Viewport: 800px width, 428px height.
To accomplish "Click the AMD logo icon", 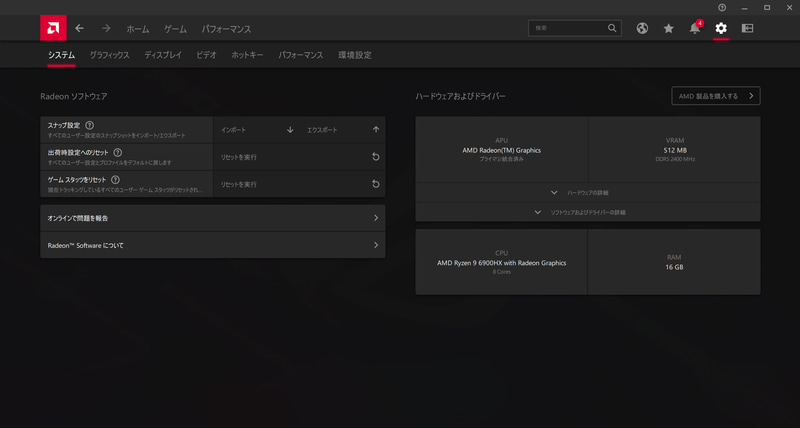I will pyautogui.click(x=53, y=28).
